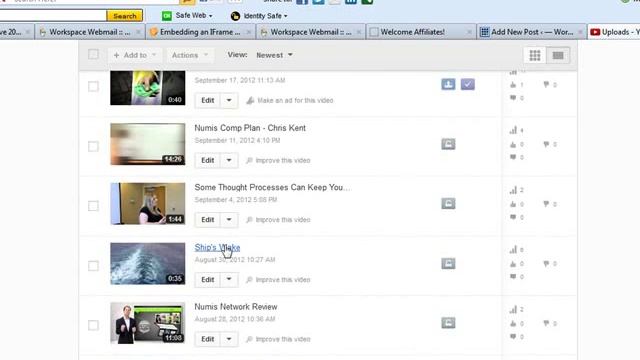This screenshot has height=360, width=640.
Task: Click the blue checkmark icon on the first video row
Action: [x=468, y=84]
